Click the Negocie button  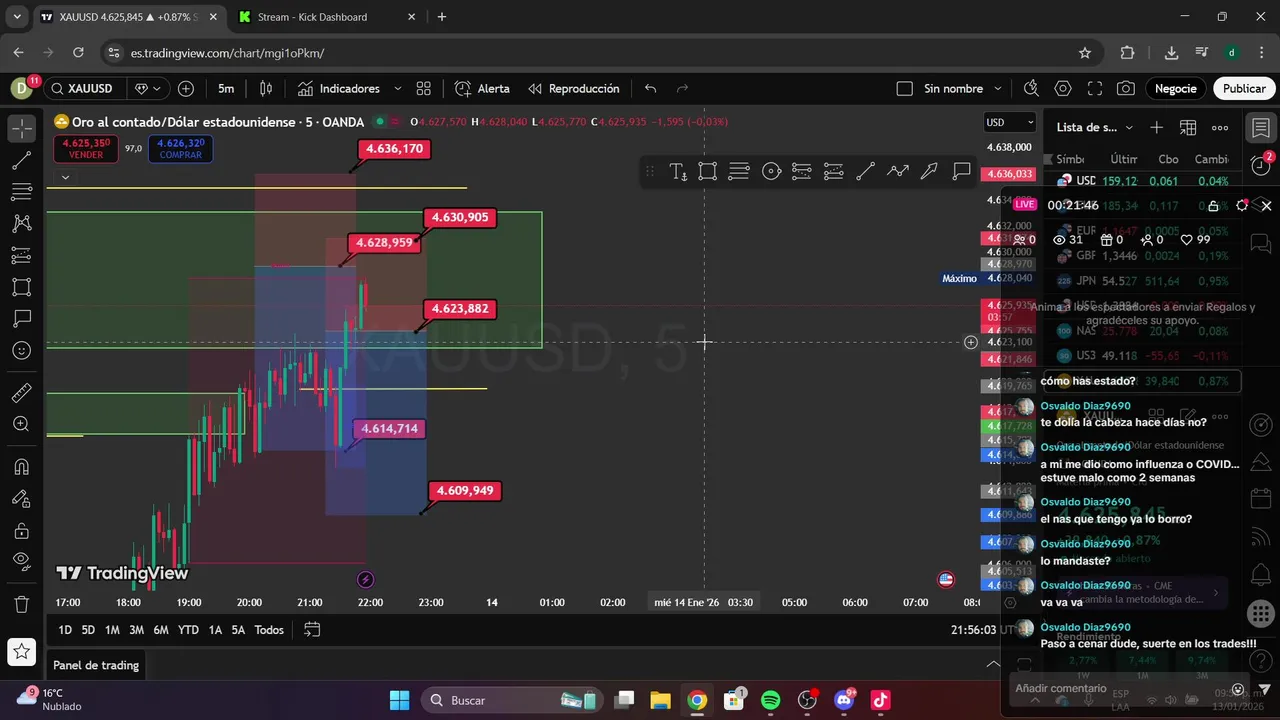[1176, 88]
